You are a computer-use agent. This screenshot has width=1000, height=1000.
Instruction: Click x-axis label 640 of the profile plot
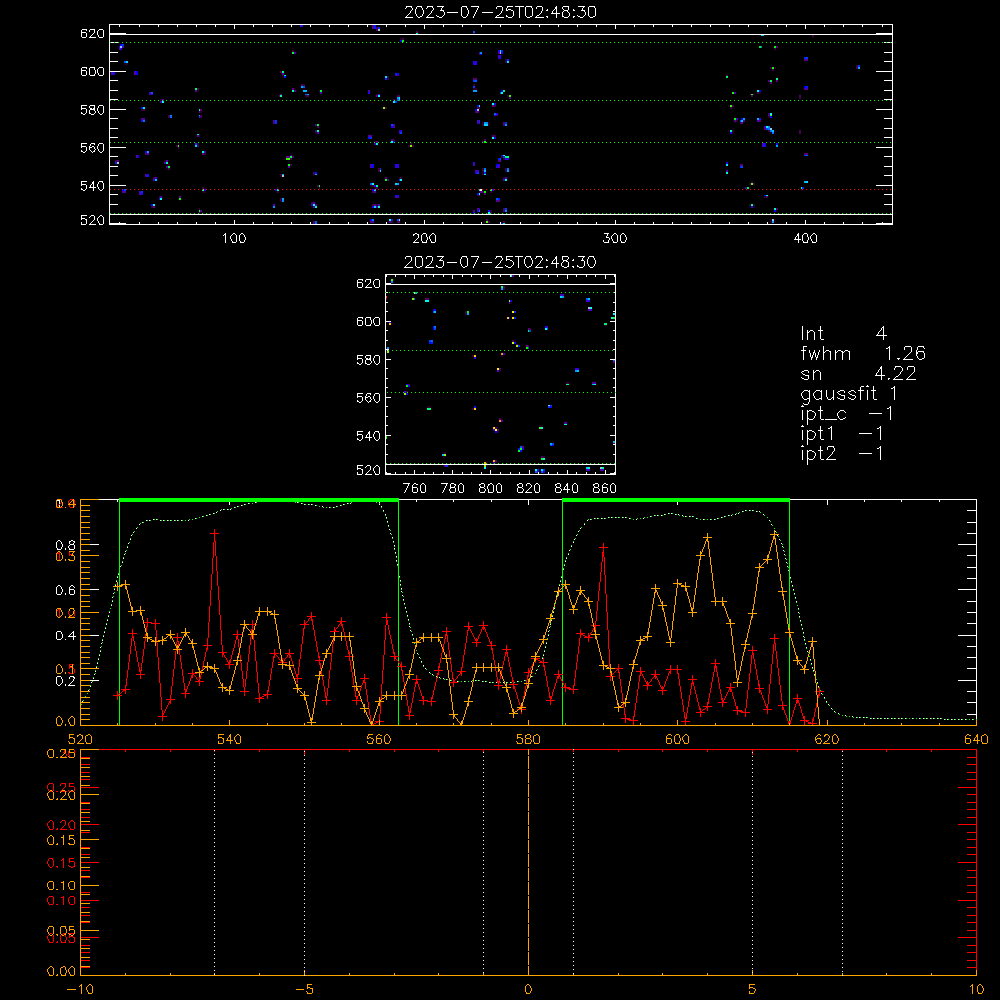coord(976,739)
